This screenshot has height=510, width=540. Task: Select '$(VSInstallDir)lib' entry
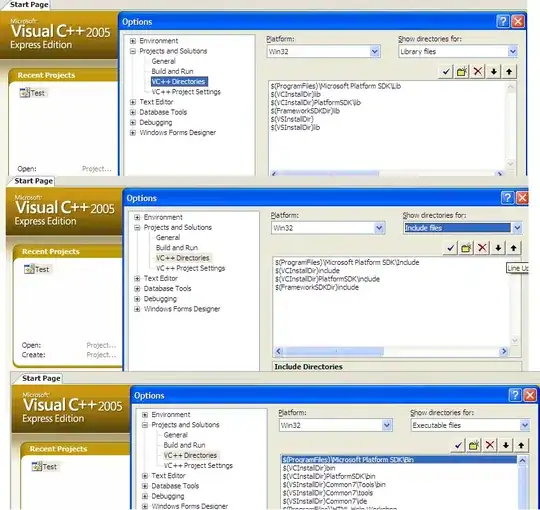(x=295, y=127)
